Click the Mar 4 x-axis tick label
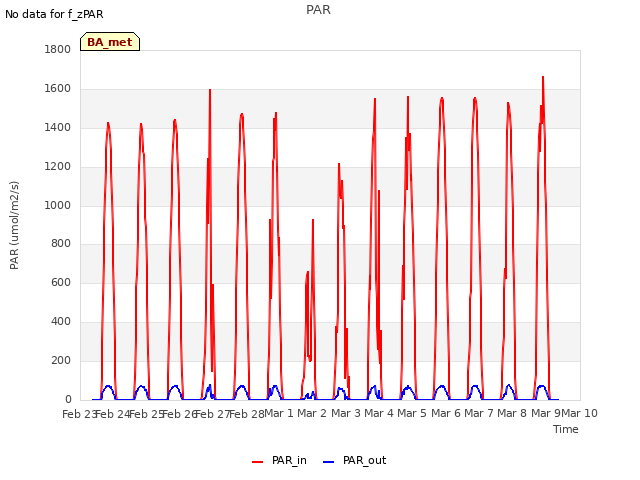640x480 pixels. [379, 413]
